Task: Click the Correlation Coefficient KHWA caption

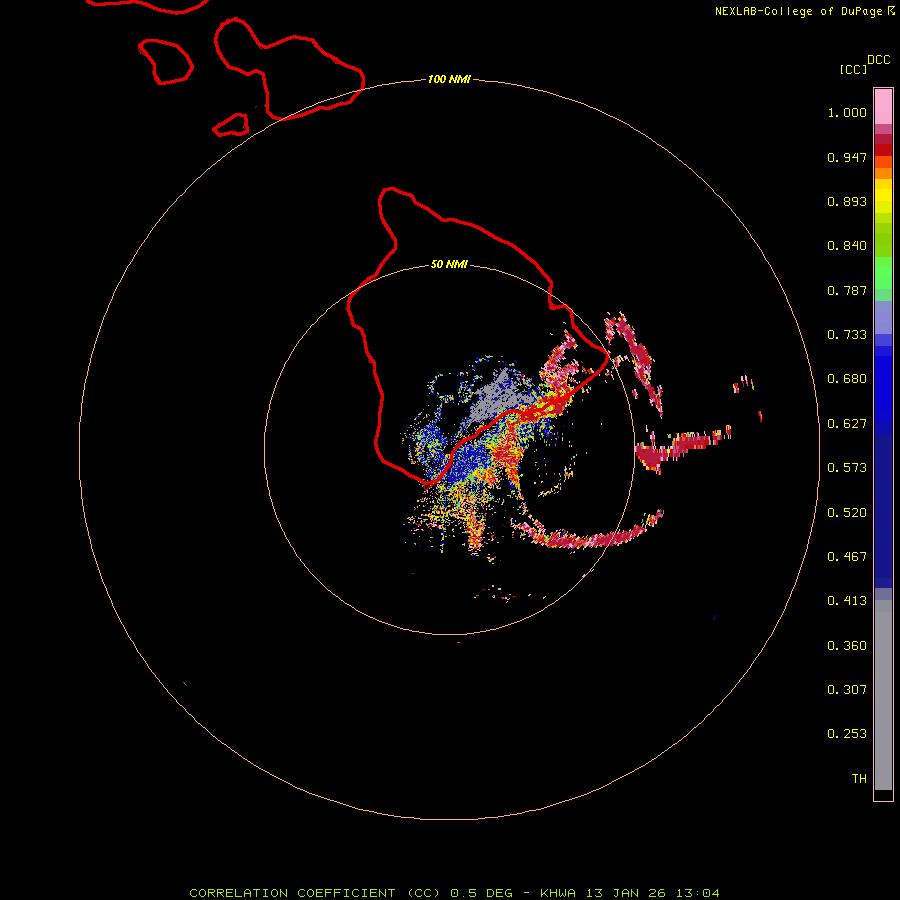Action: tap(454, 893)
